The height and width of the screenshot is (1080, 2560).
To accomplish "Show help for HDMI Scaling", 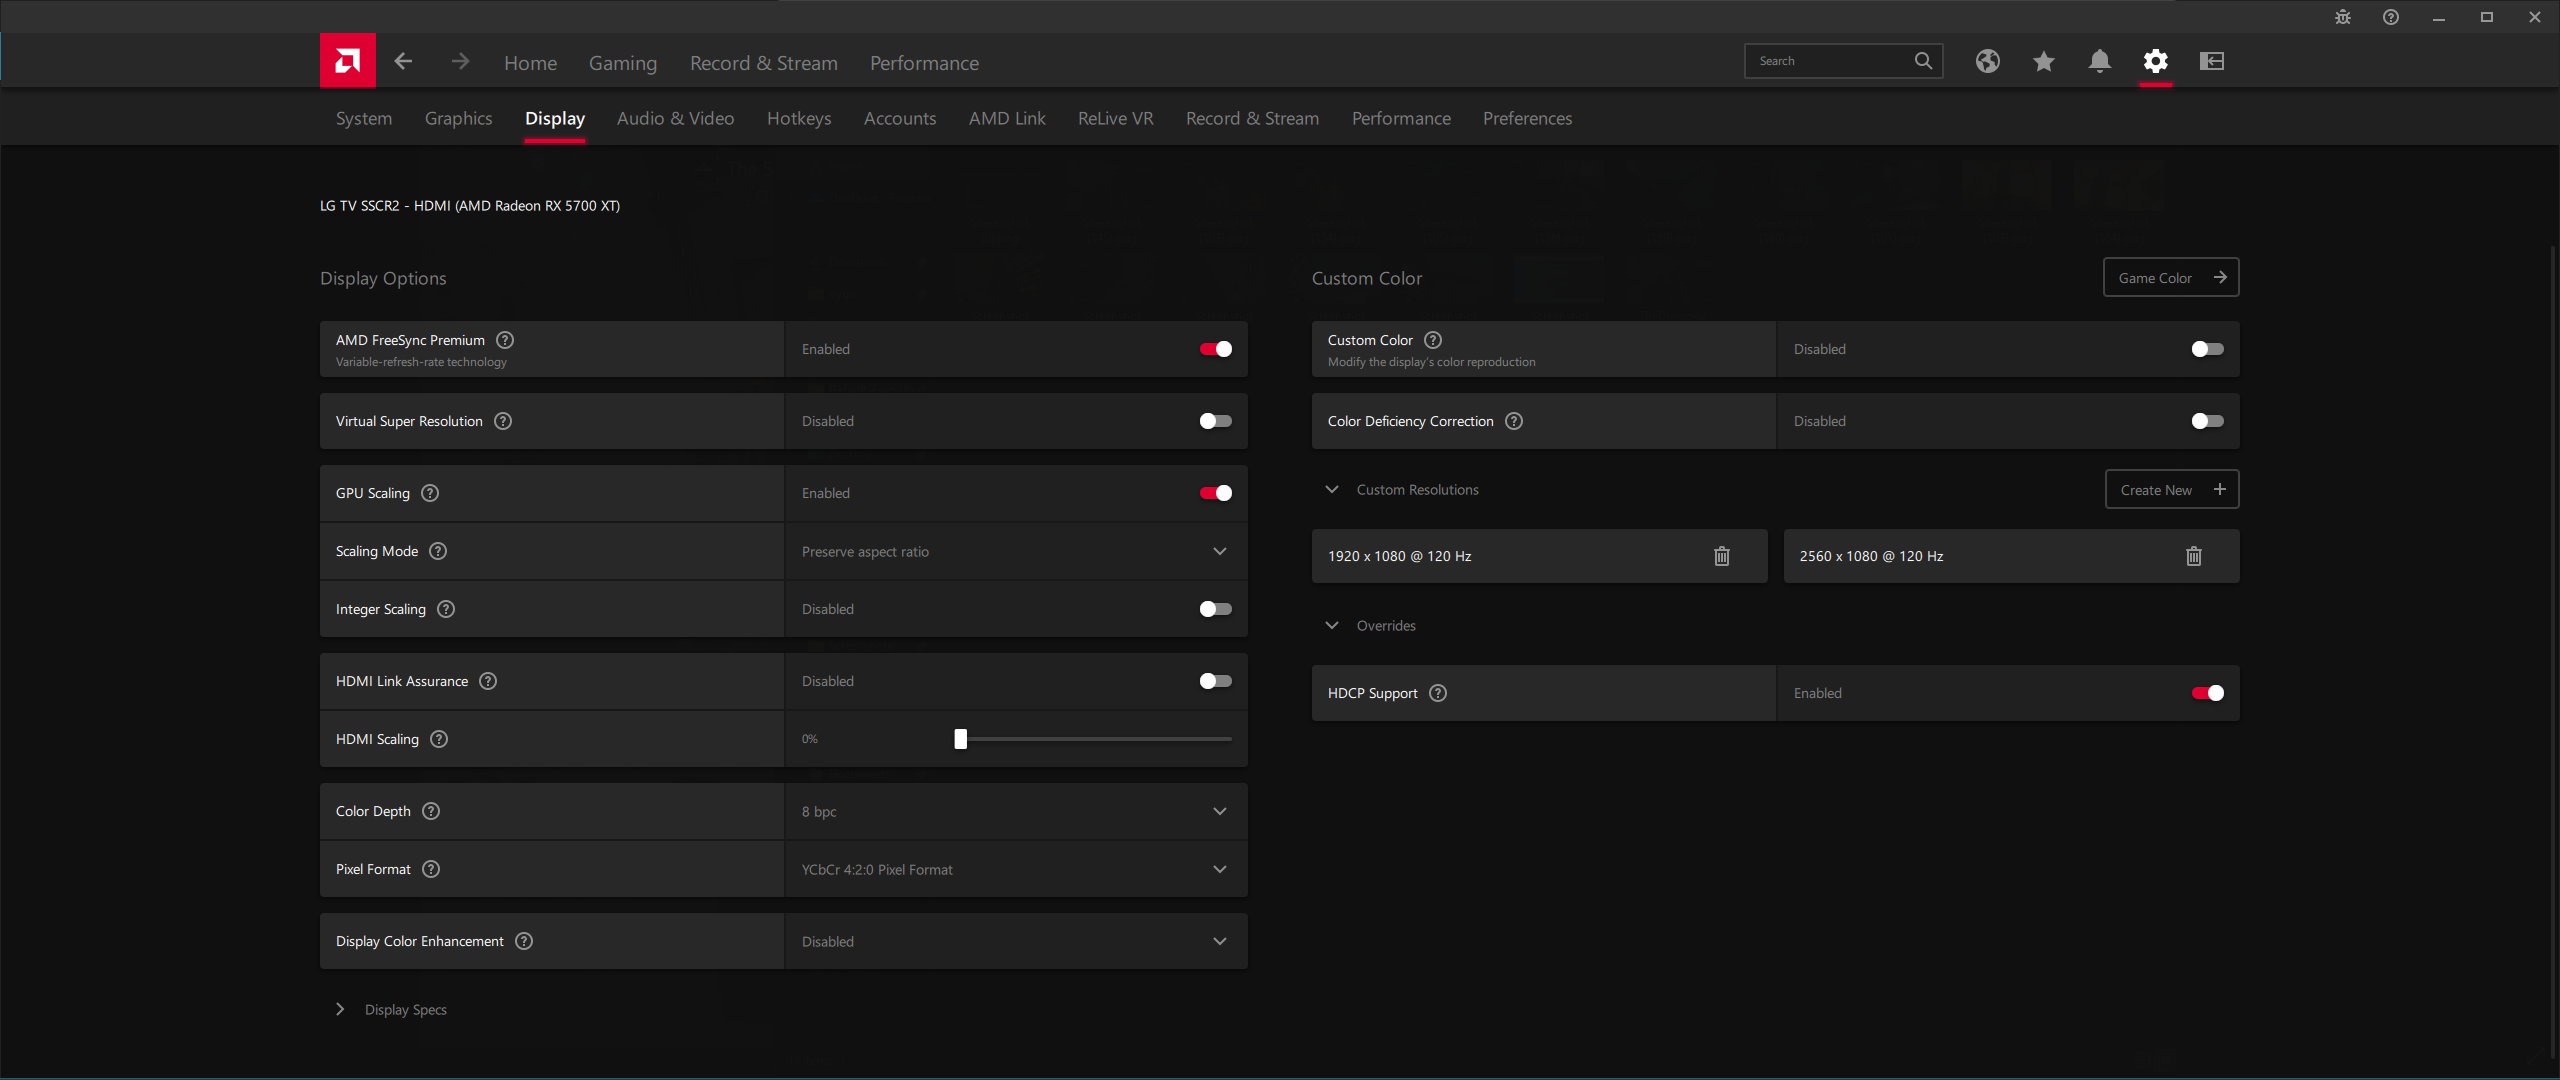I will click(x=439, y=739).
